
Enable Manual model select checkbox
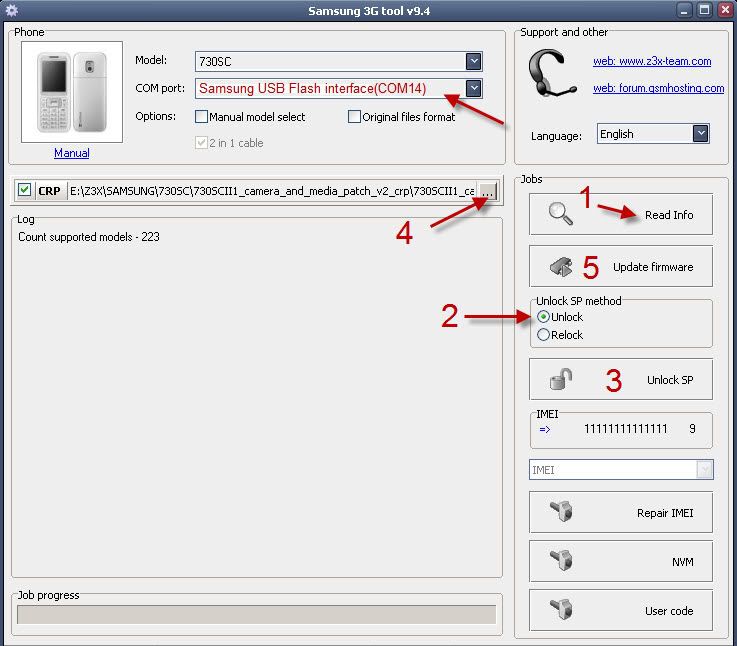(x=201, y=117)
